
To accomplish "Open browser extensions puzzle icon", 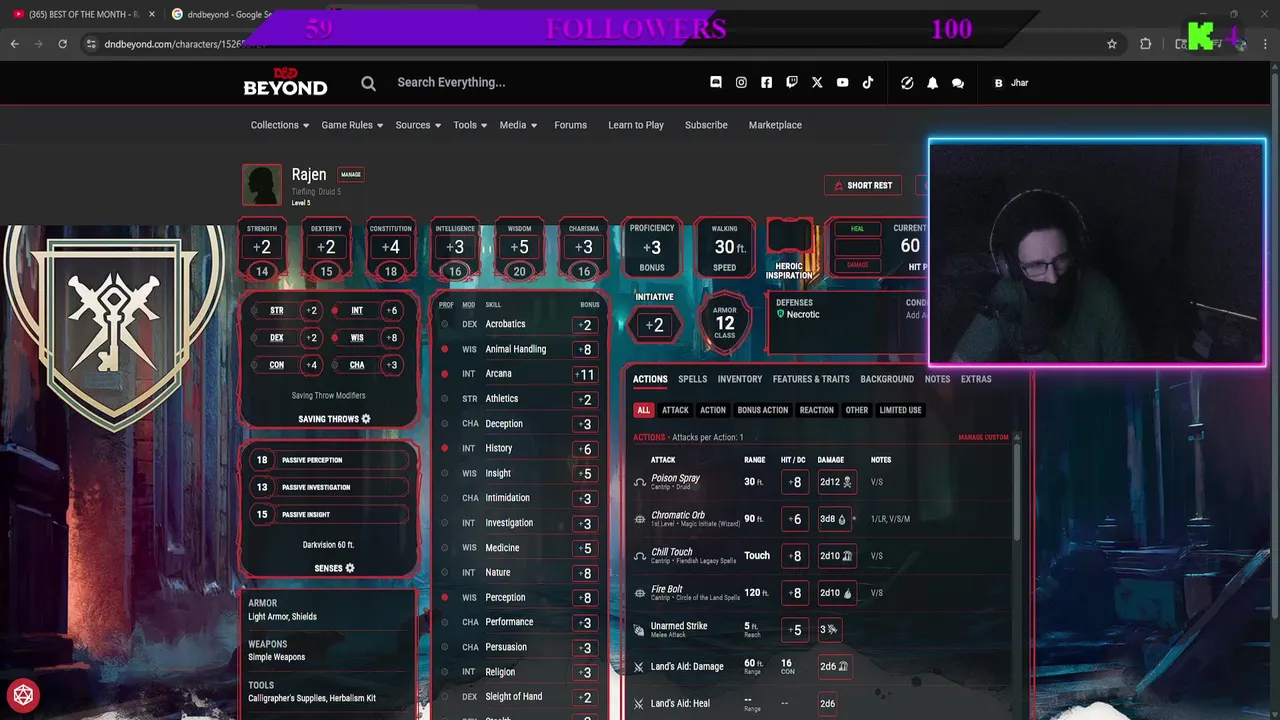I will [x=1146, y=44].
